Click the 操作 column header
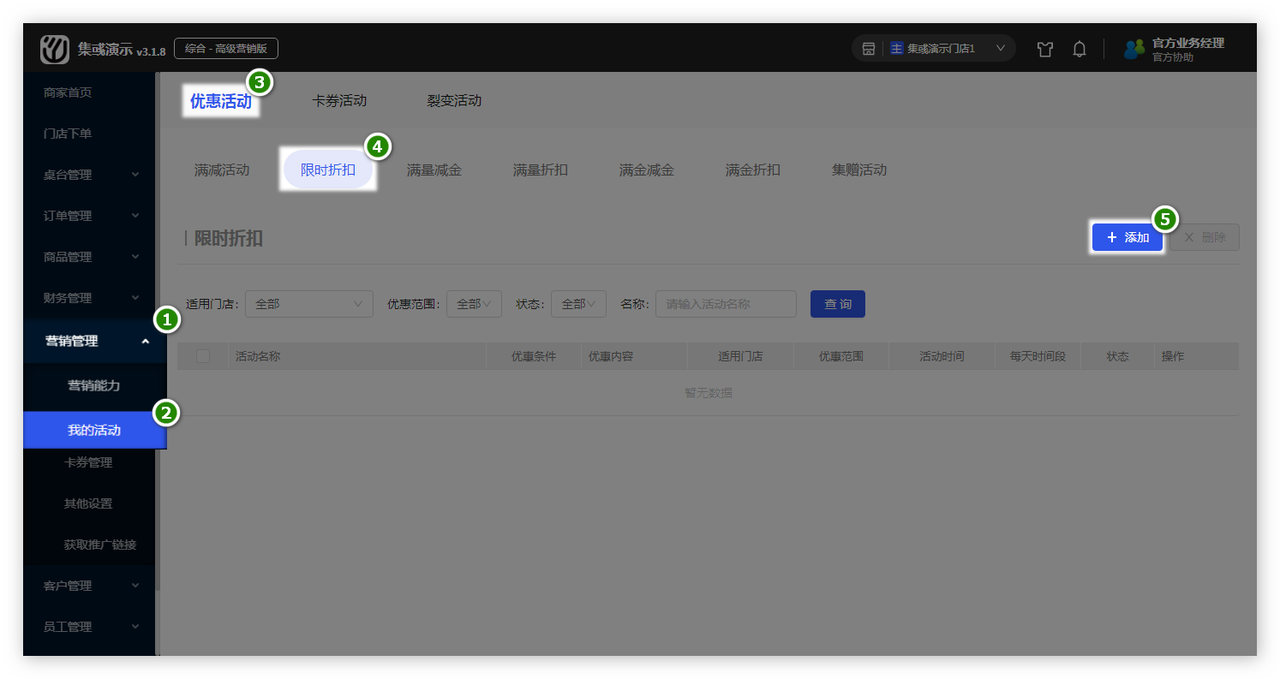The width and height of the screenshot is (1280, 679). click(x=1172, y=356)
